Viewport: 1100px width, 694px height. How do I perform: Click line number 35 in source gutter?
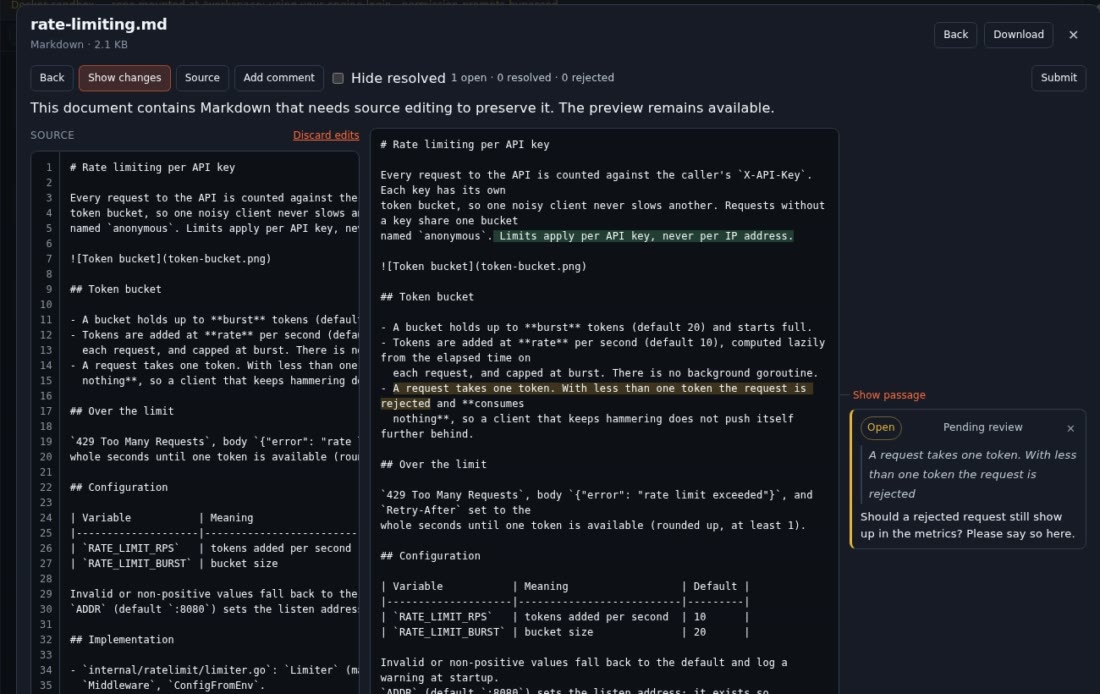click(x=46, y=686)
